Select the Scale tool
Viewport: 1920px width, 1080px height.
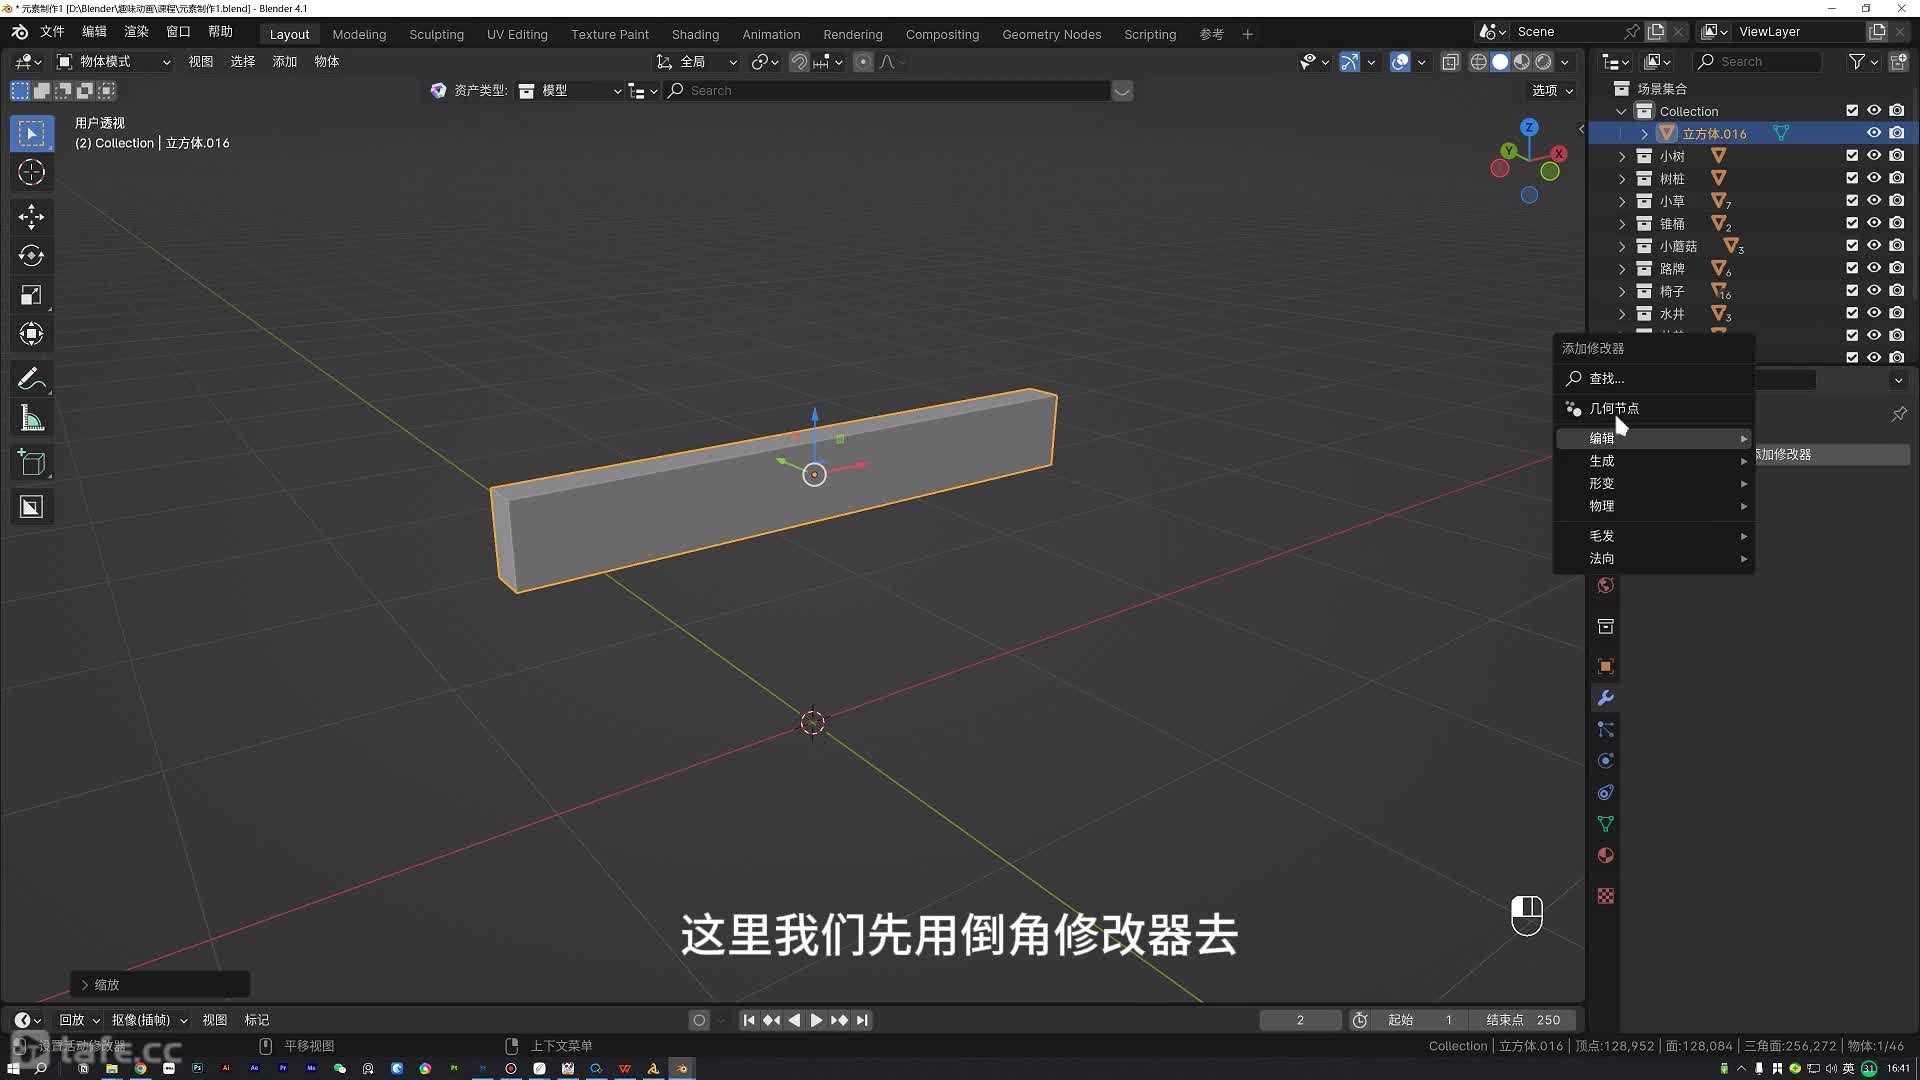pyautogui.click(x=31, y=295)
